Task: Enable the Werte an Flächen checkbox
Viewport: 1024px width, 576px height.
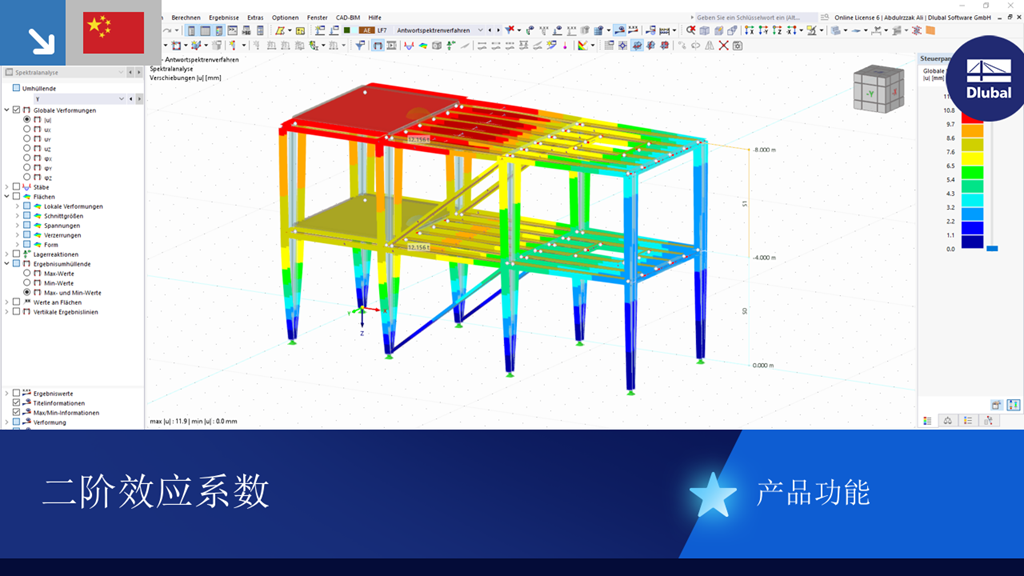Action: click(x=16, y=302)
